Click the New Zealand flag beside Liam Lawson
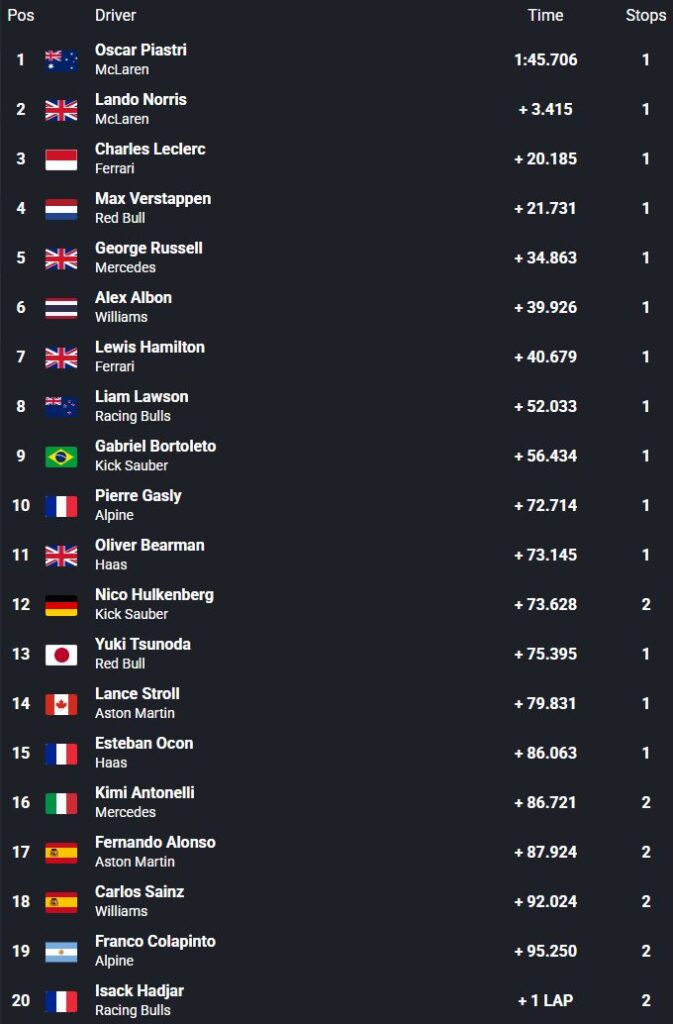Viewport: 673px width, 1024px height. 61,407
